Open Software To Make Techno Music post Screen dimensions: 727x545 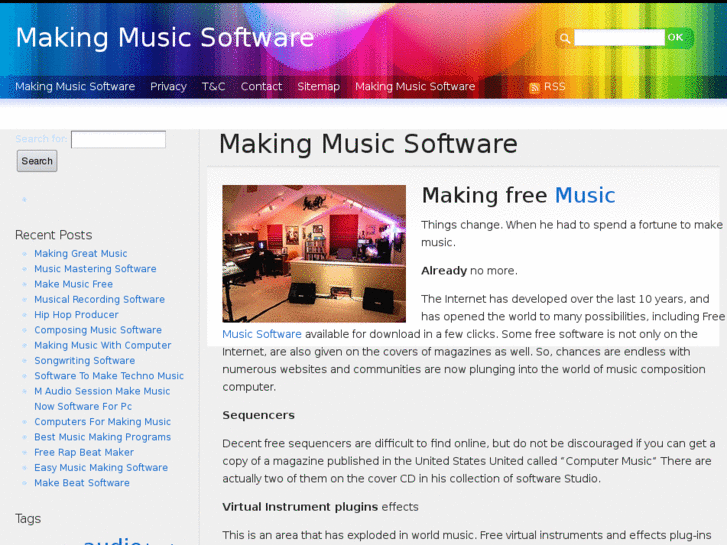(109, 376)
